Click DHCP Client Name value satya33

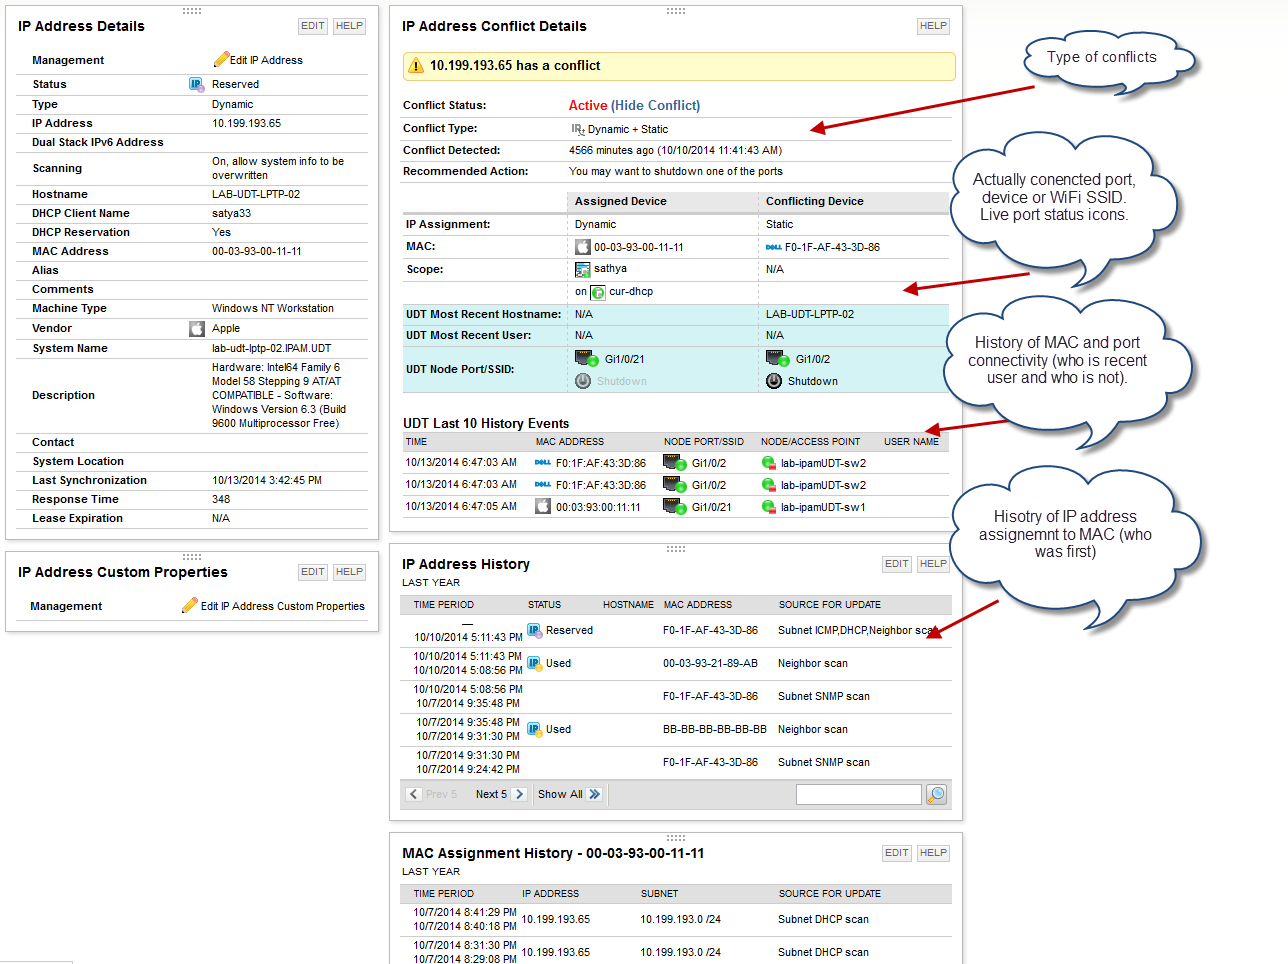click(232, 213)
